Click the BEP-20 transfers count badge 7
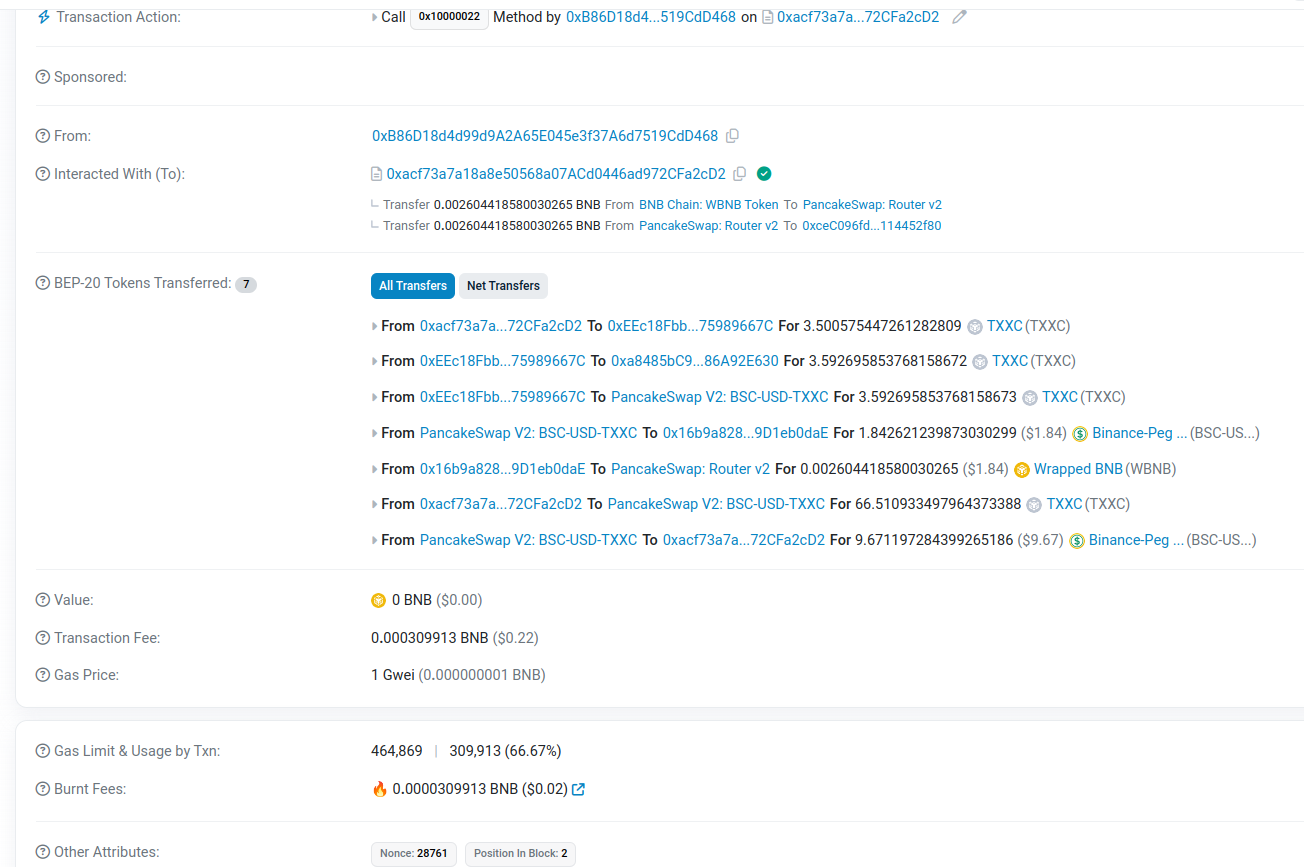The width and height of the screenshot is (1304, 867). [x=246, y=285]
